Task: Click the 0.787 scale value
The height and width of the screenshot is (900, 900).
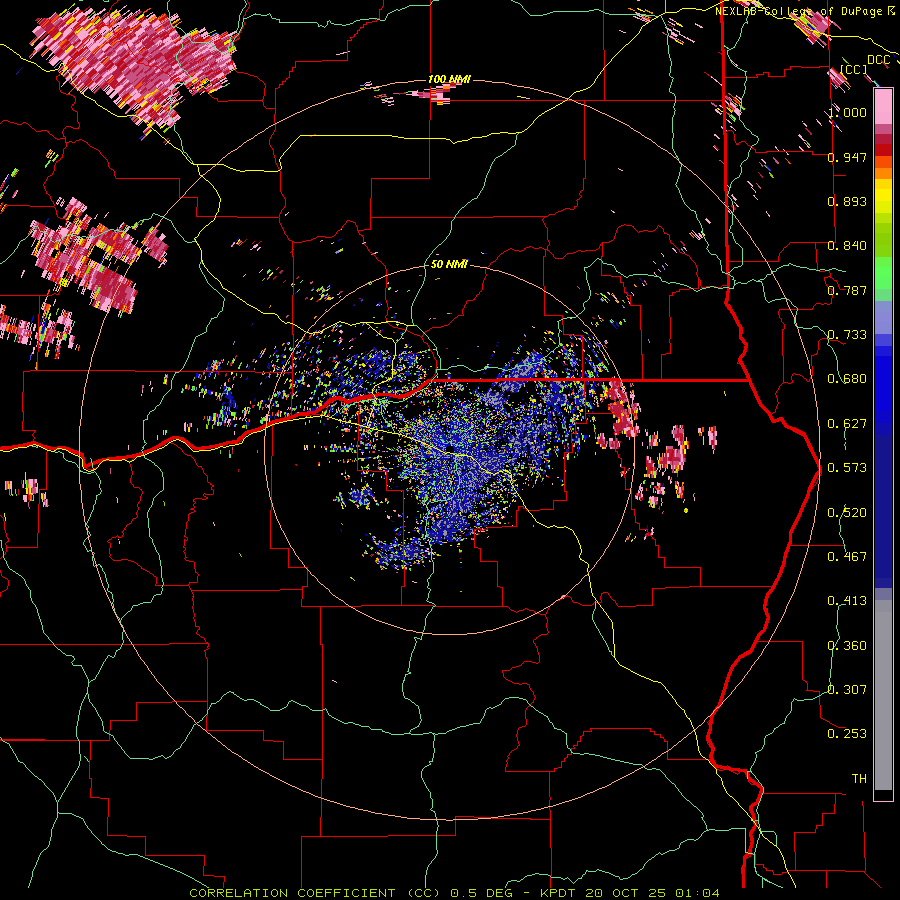Action: (x=847, y=290)
